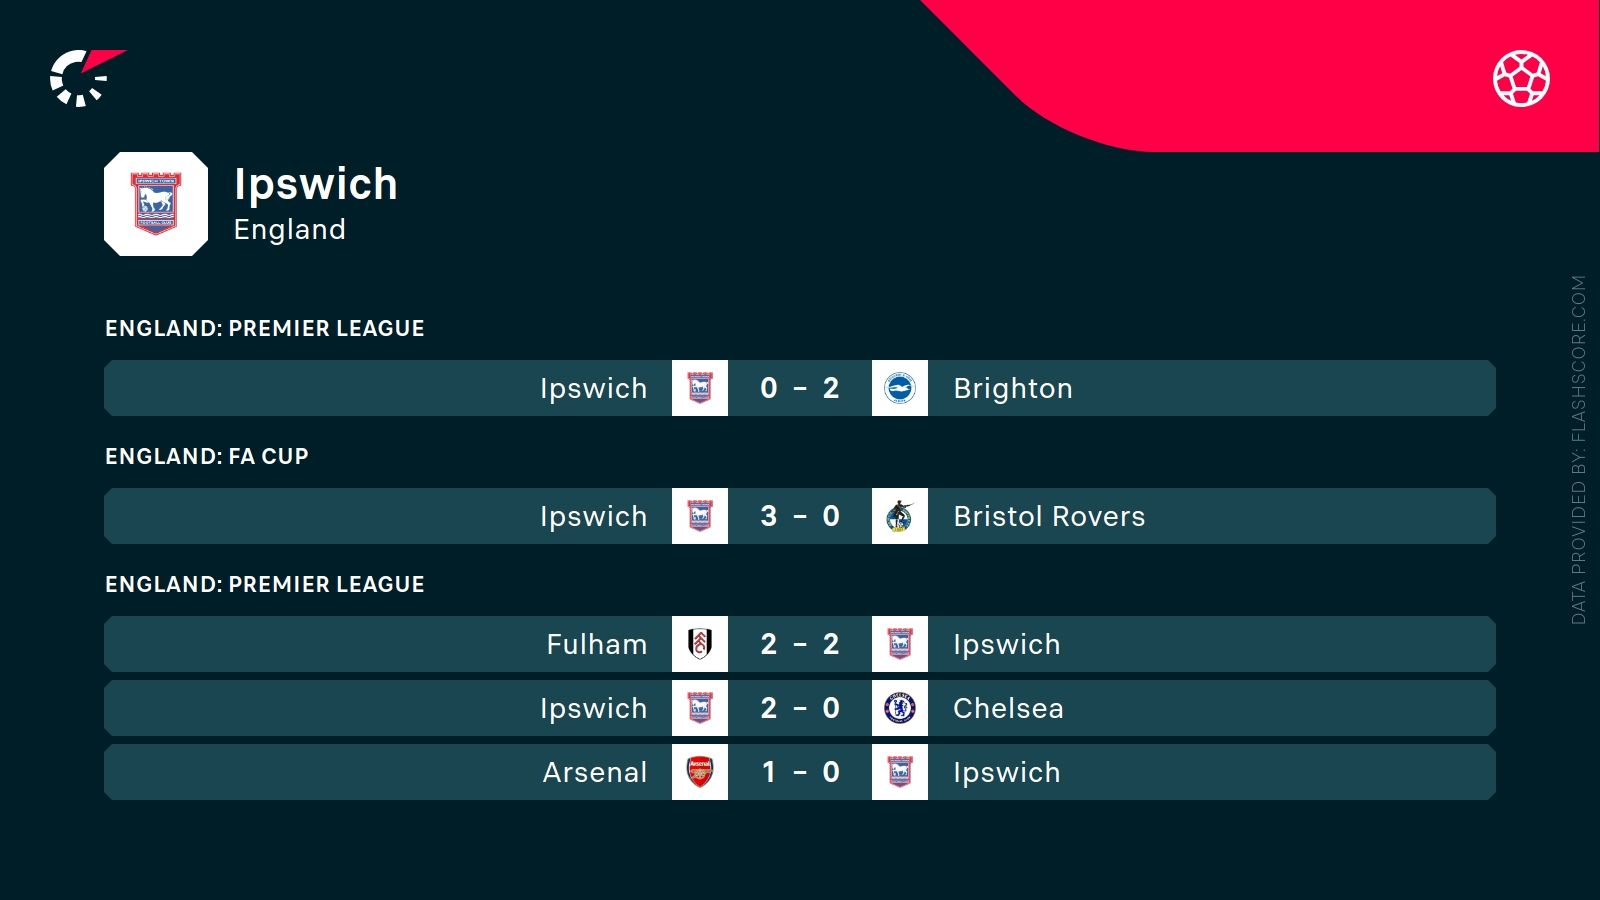The width and height of the screenshot is (1600, 900).
Task: Click the 3 - 0 score against Bristol Rovers
Action: coord(800,516)
